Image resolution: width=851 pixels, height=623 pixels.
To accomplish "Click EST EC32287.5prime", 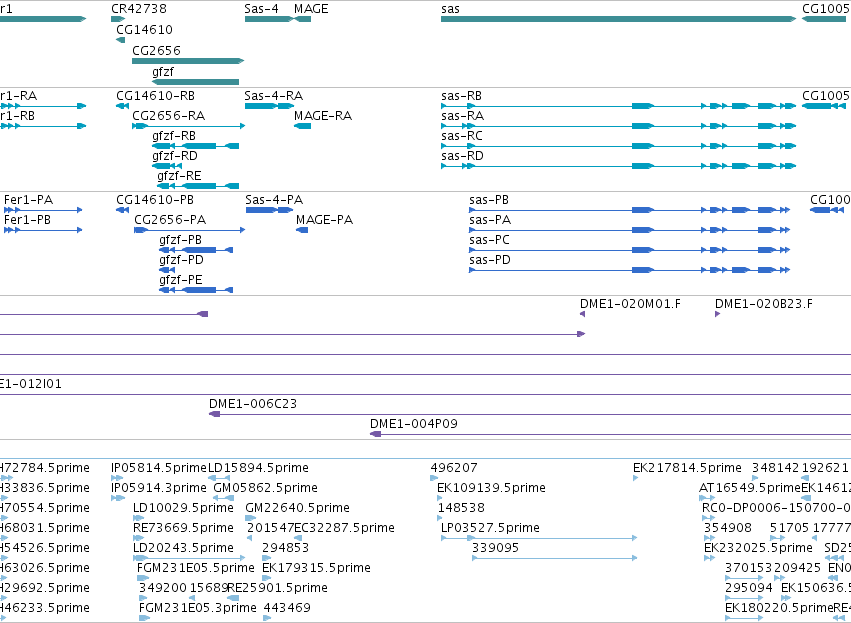I will pyautogui.click(x=344, y=528).
